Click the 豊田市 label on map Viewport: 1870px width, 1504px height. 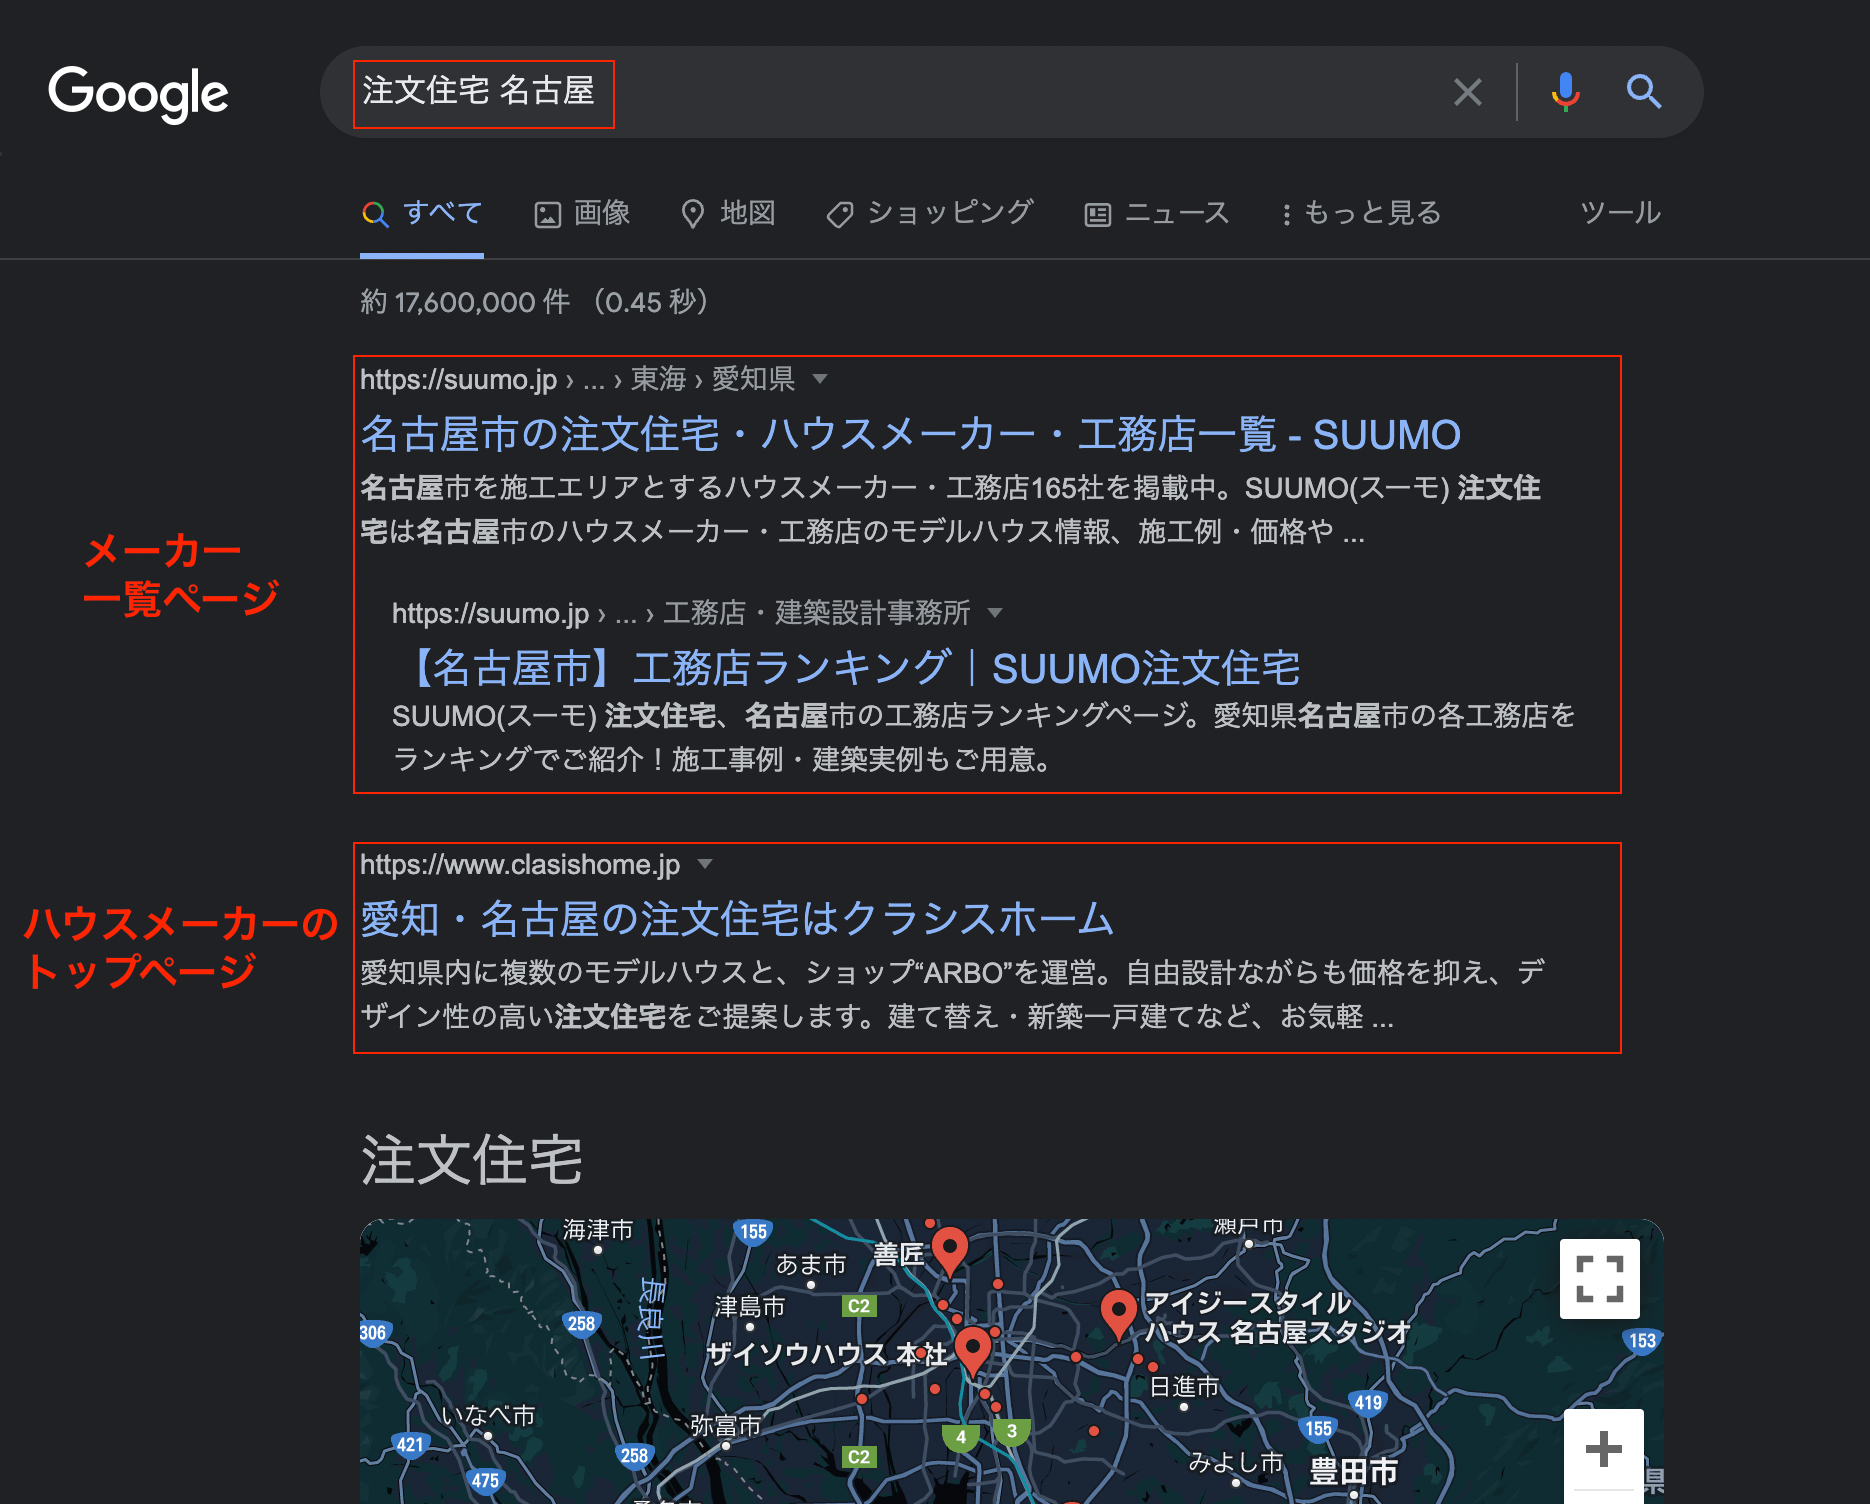coord(1353,1471)
